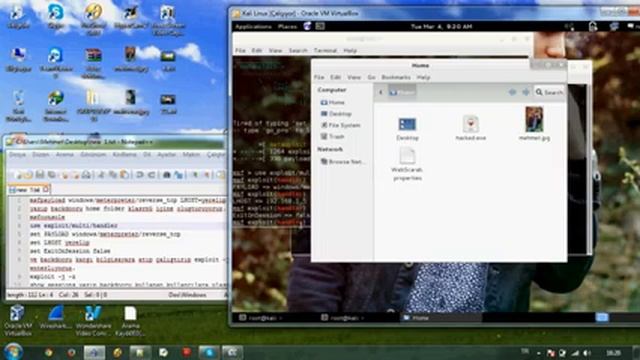Click the Print icon in Notepad++ toolbar
The image size is (640, 360).
86,175
